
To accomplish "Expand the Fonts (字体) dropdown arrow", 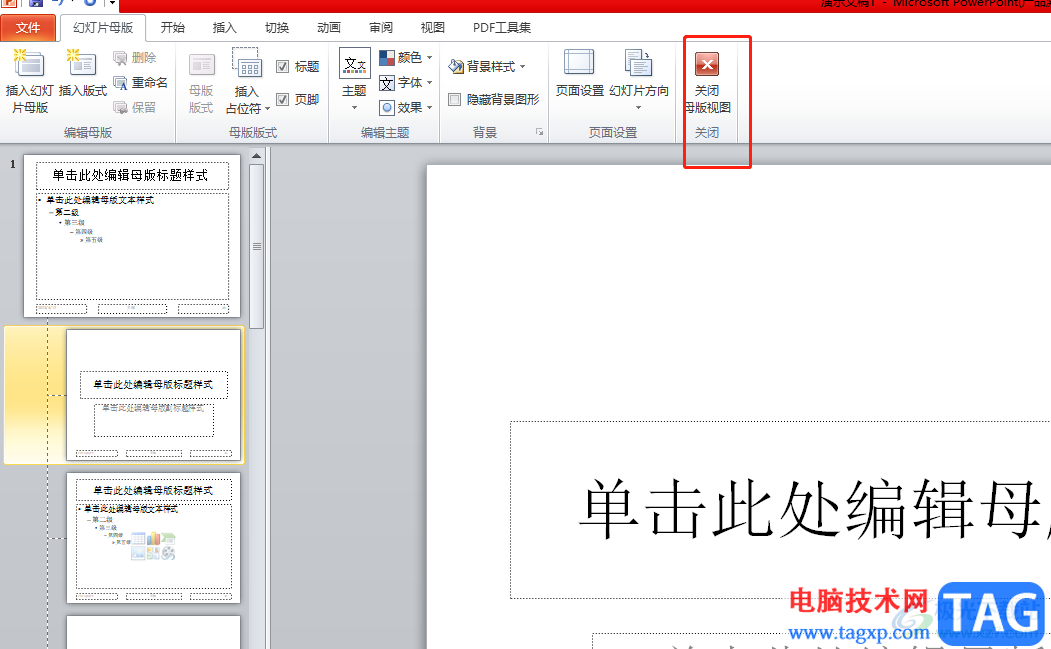I will click(x=430, y=83).
